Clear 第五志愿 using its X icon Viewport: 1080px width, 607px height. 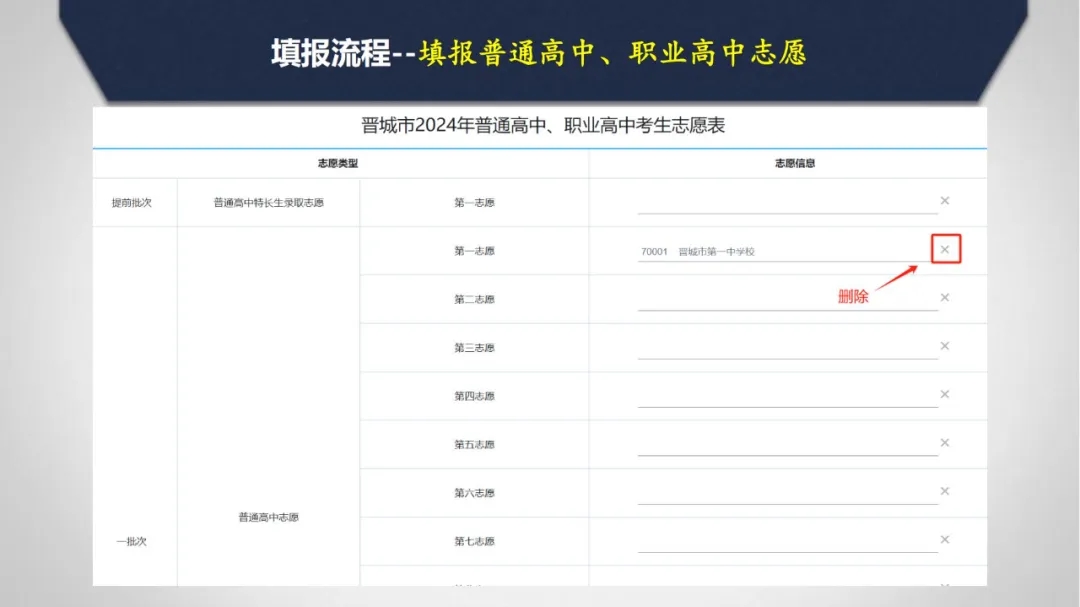pyautogui.click(x=945, y=443)
